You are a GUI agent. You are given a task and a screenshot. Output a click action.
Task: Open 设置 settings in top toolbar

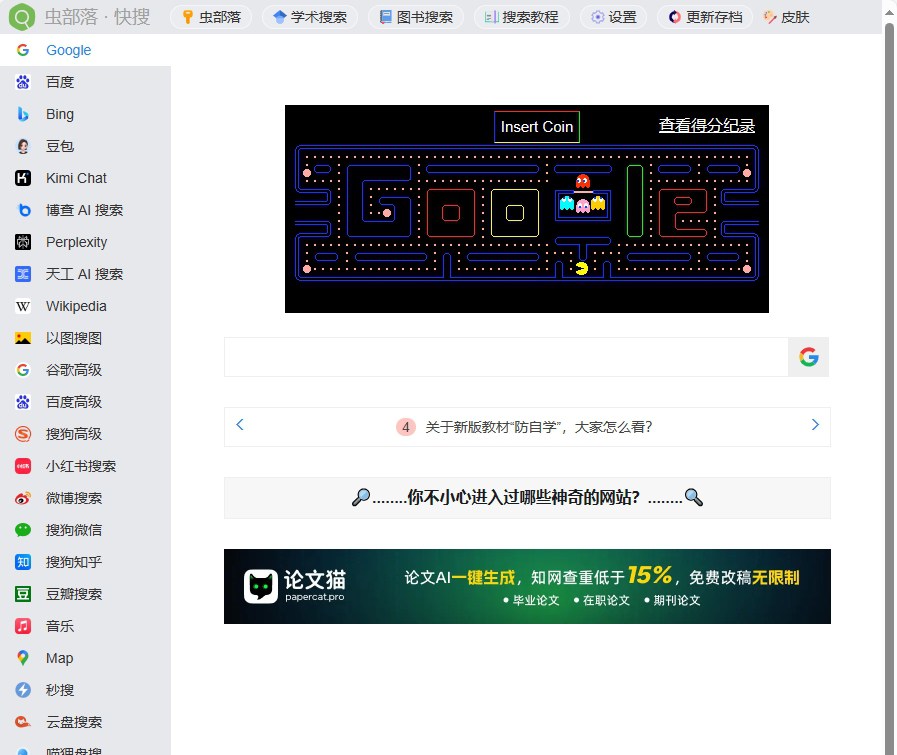tap(613, 17)
